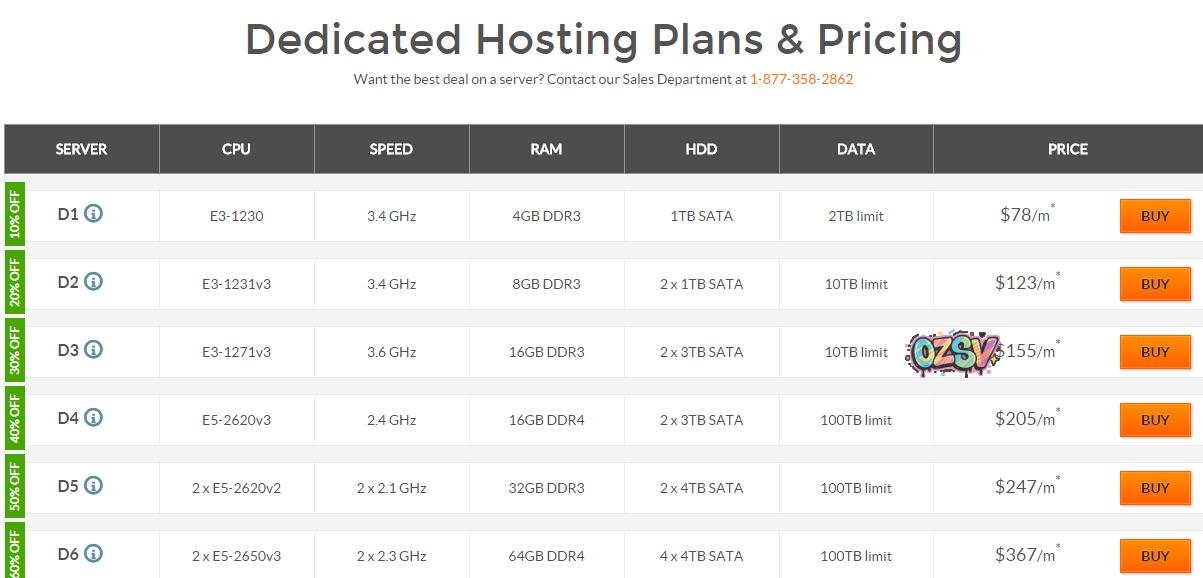The width and height of the screenshot is (1203, 578).
Task: Click the PRICE column header
Action: point(1067,149)
